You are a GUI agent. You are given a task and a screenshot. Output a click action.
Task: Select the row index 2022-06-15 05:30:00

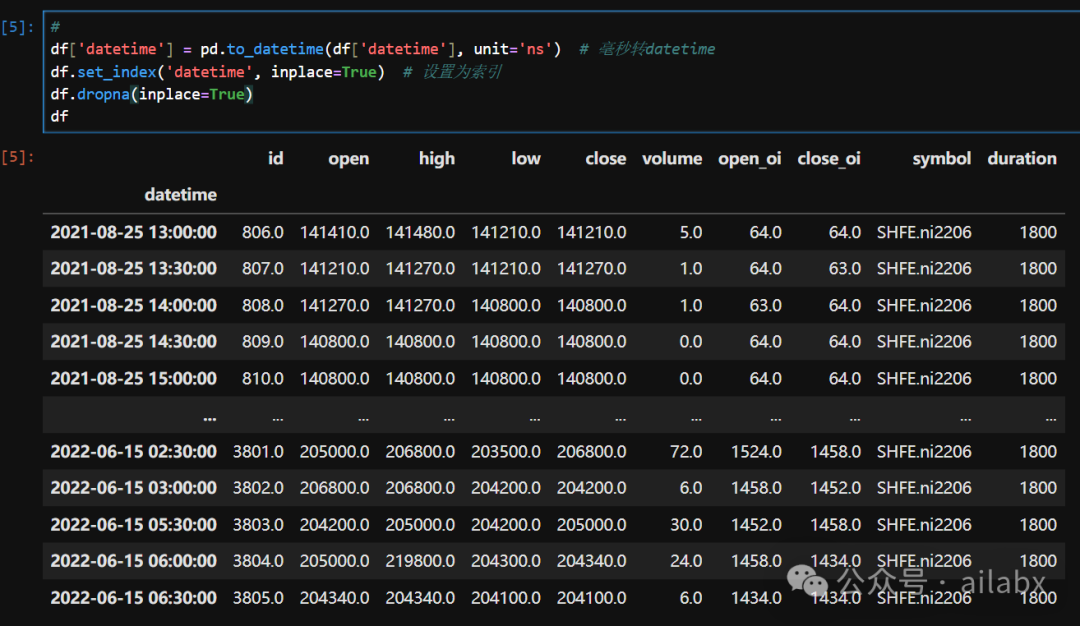pos(134,525)
